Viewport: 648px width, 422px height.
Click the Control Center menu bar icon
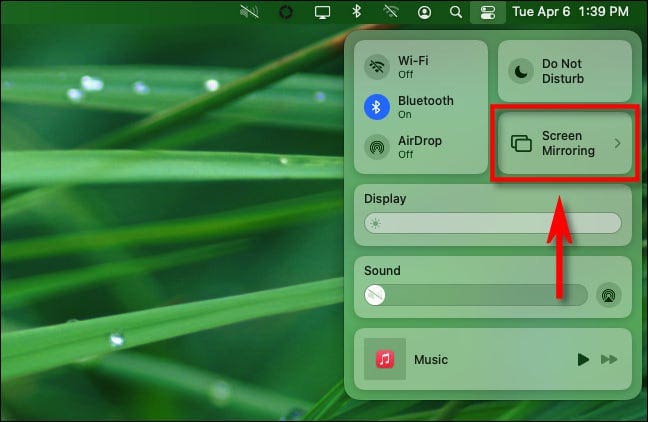click(488, 13)
